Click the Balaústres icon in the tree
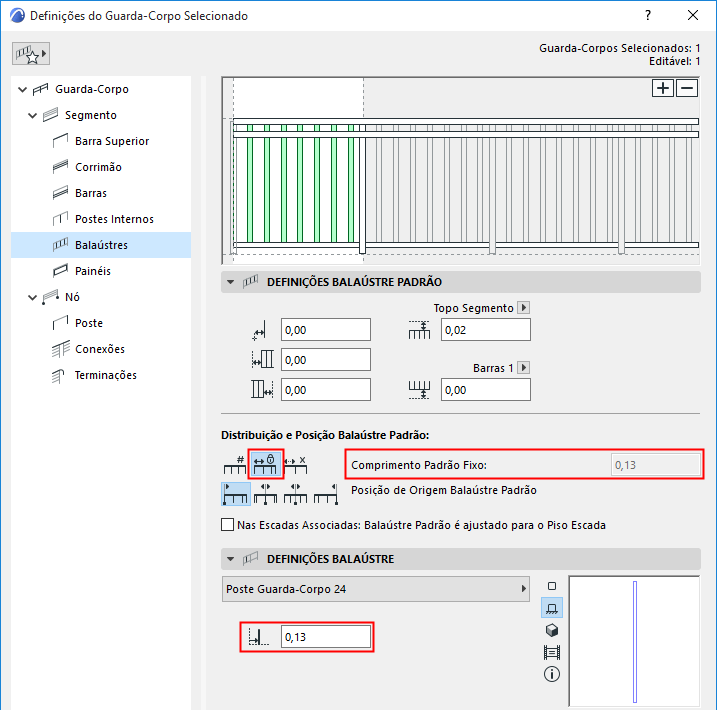 (x=60, y=245)
